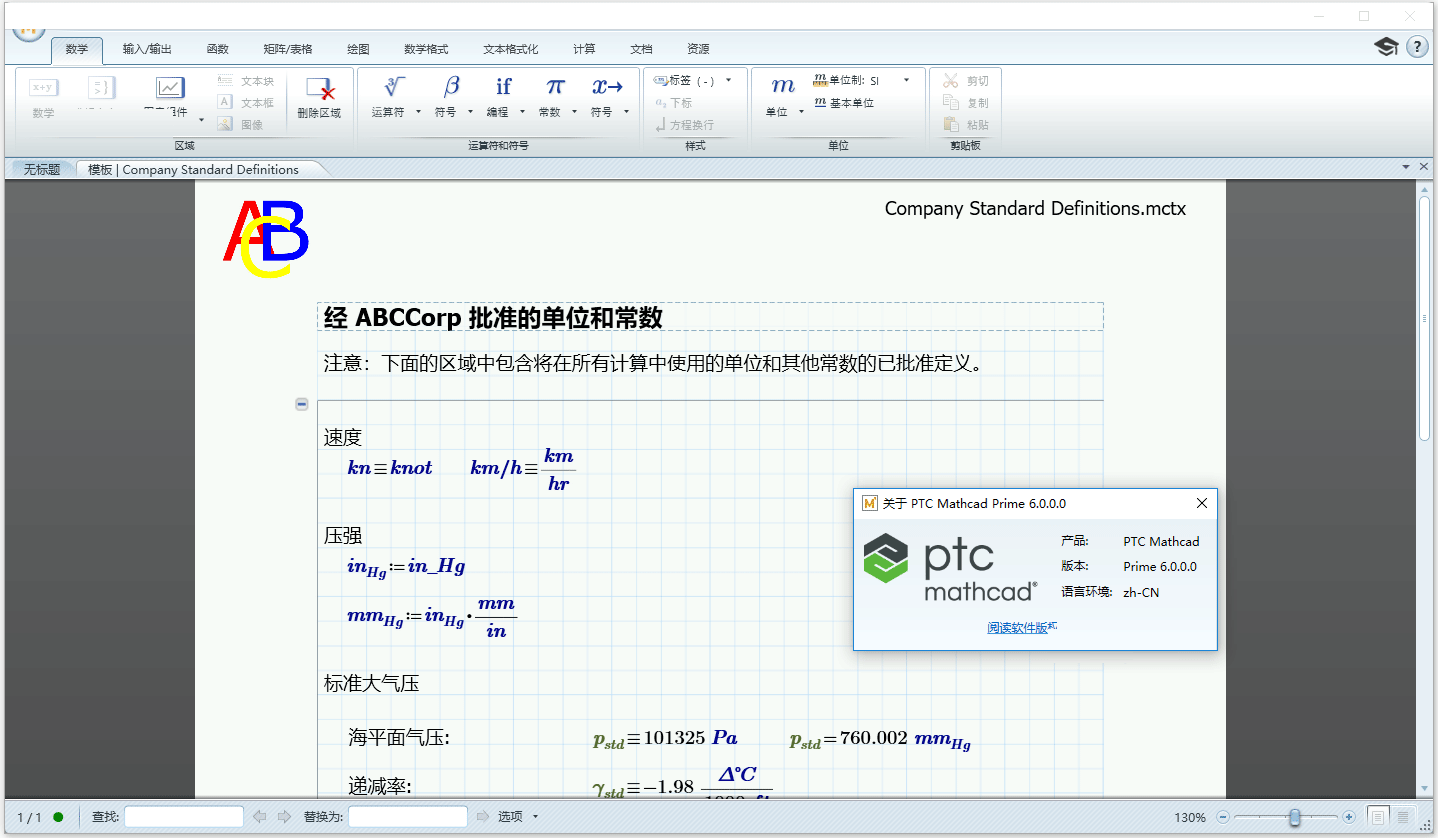Click the help question mark icon
The width and height of the screenshot is (1438, 838).
[1417, 46]
